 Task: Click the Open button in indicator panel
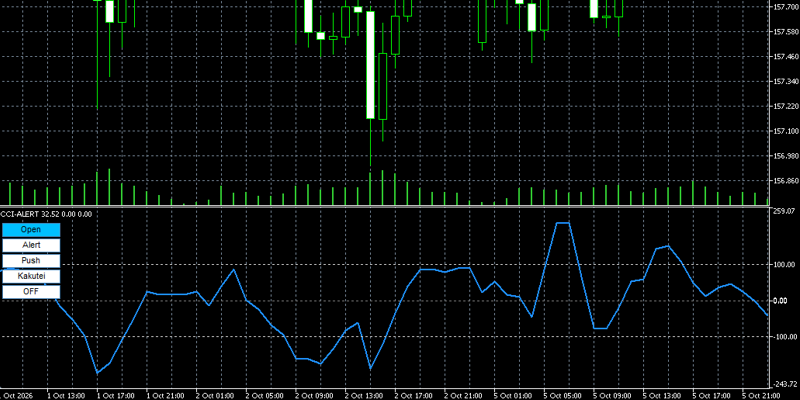(31, 230)
